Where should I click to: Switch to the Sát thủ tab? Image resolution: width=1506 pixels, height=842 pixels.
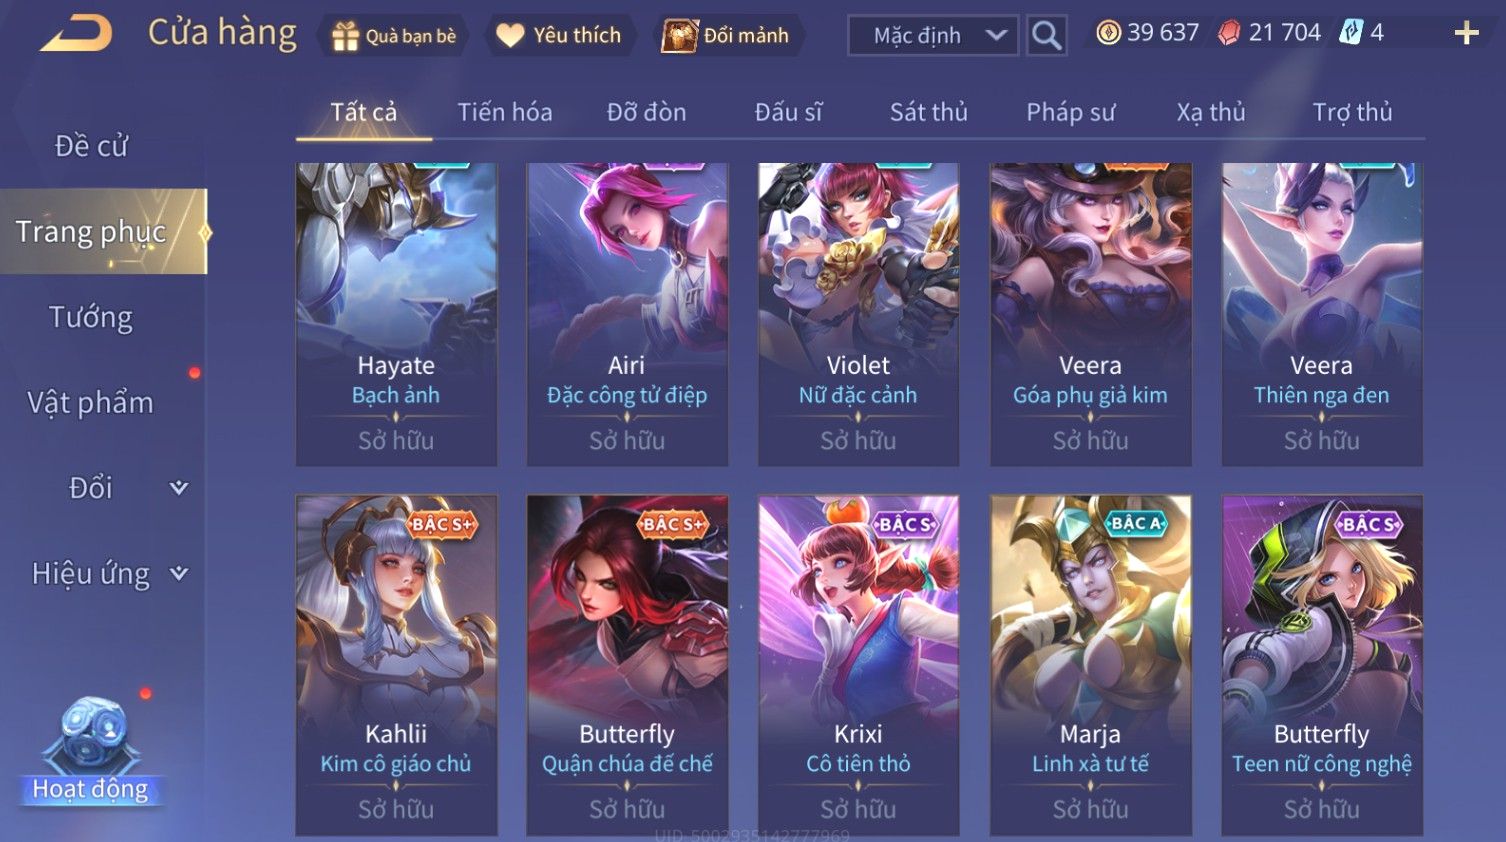tap(929, 112)
